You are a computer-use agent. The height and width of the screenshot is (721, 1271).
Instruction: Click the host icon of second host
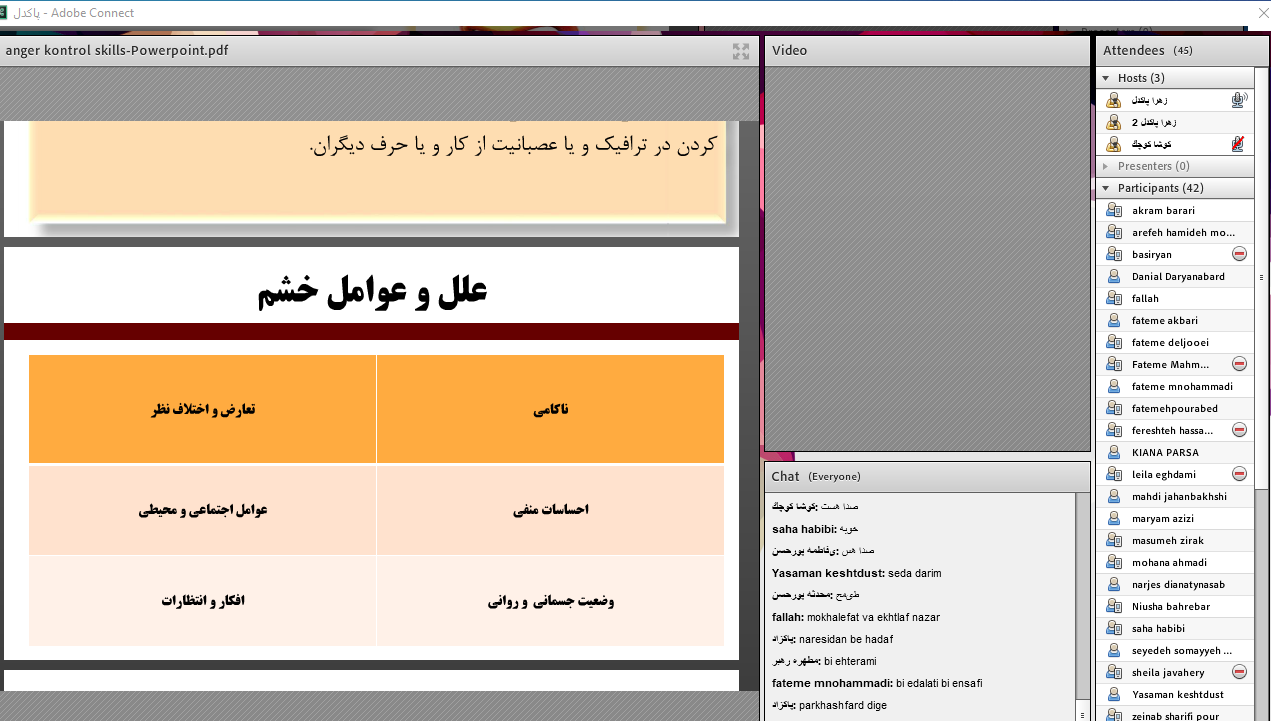pyautogui.click(x=1113, y=122)
